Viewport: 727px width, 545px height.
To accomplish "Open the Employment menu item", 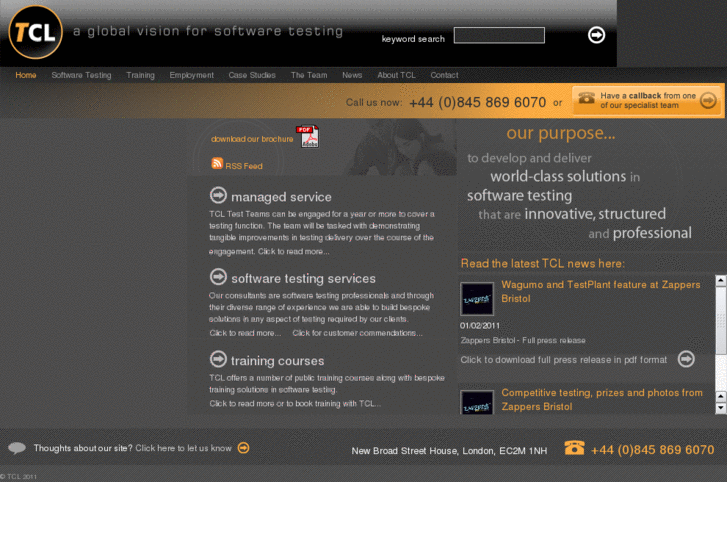I will [x=191, y=75].
